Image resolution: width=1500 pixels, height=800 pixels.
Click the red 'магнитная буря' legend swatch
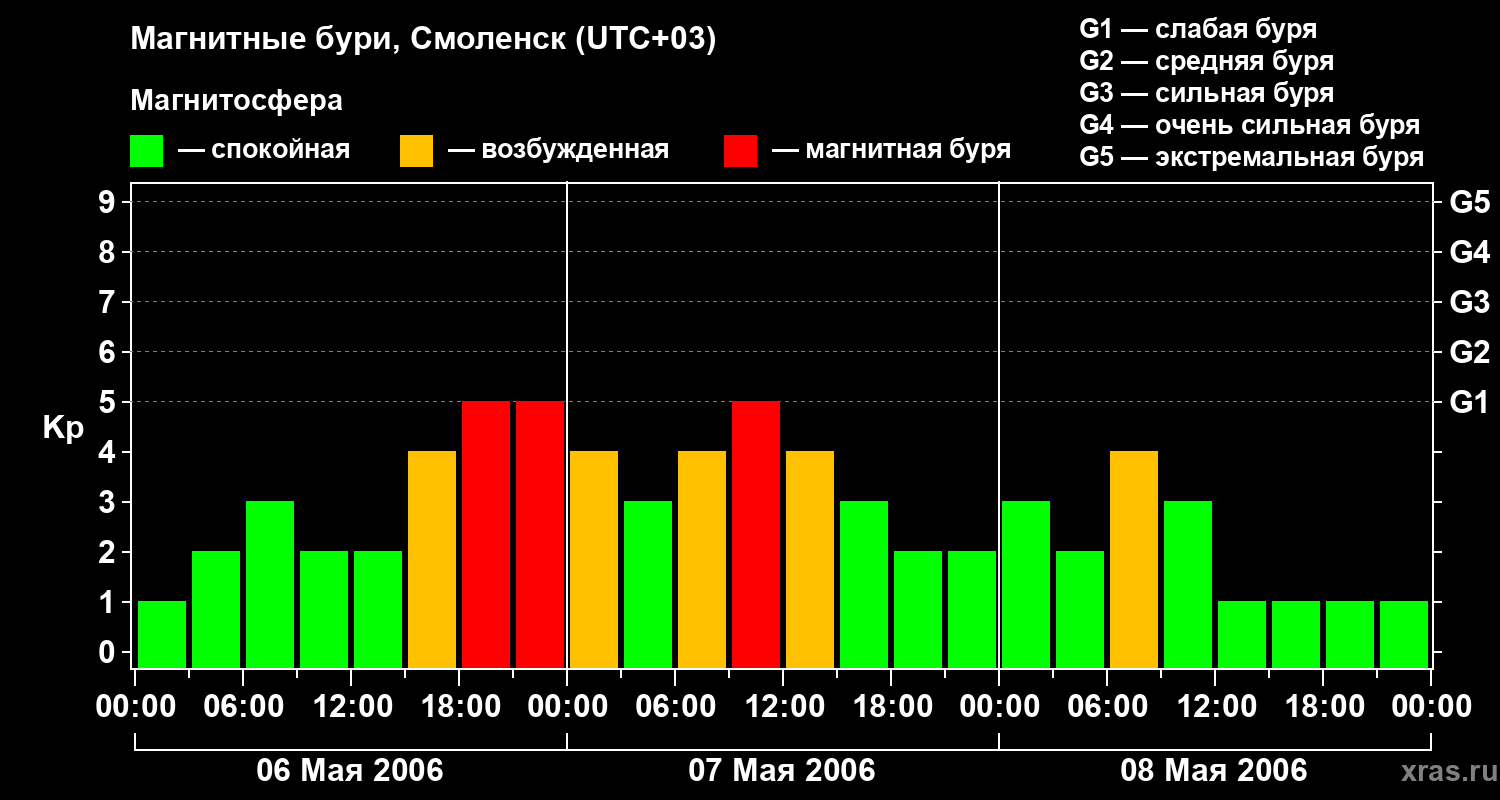(740, 151)
